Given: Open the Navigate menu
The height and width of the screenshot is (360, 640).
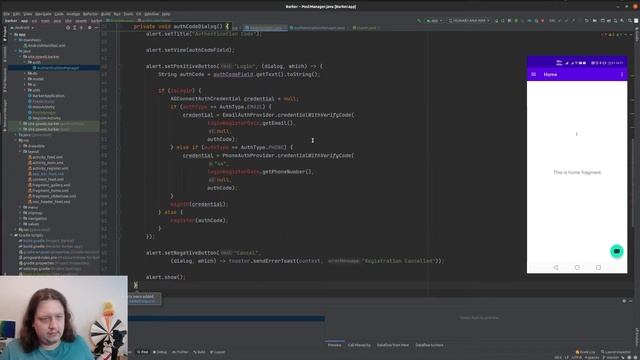Looking at the screenshot, I should (43, 14).
